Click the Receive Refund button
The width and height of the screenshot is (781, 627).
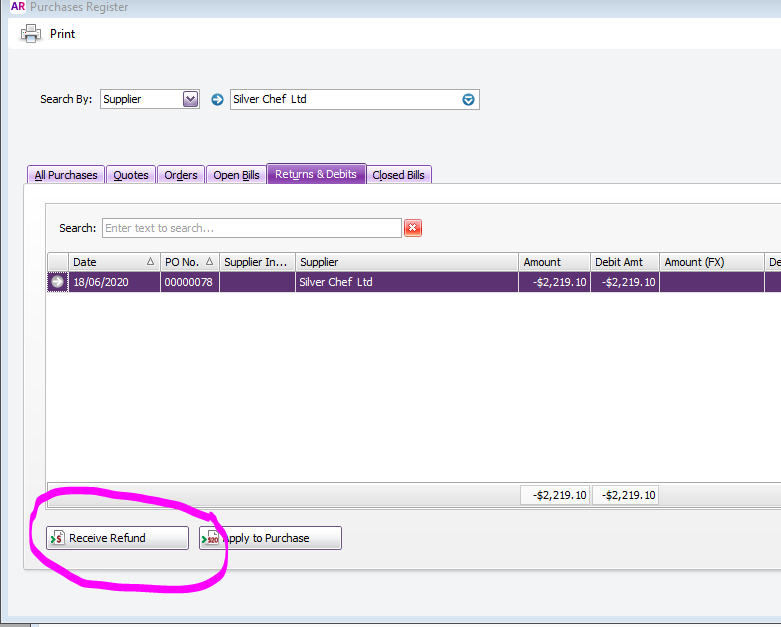[117, 538]
